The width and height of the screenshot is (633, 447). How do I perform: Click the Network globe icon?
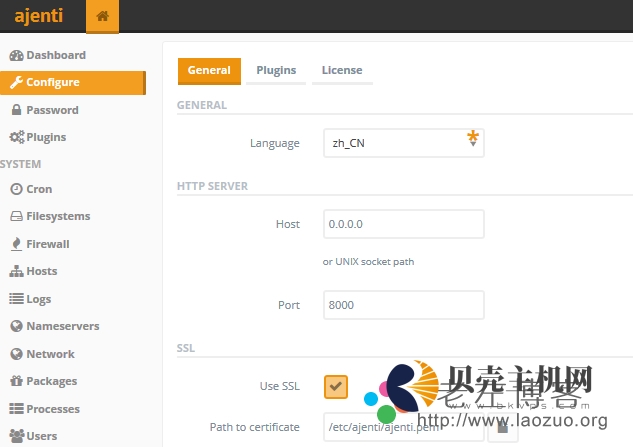[17, 354]
